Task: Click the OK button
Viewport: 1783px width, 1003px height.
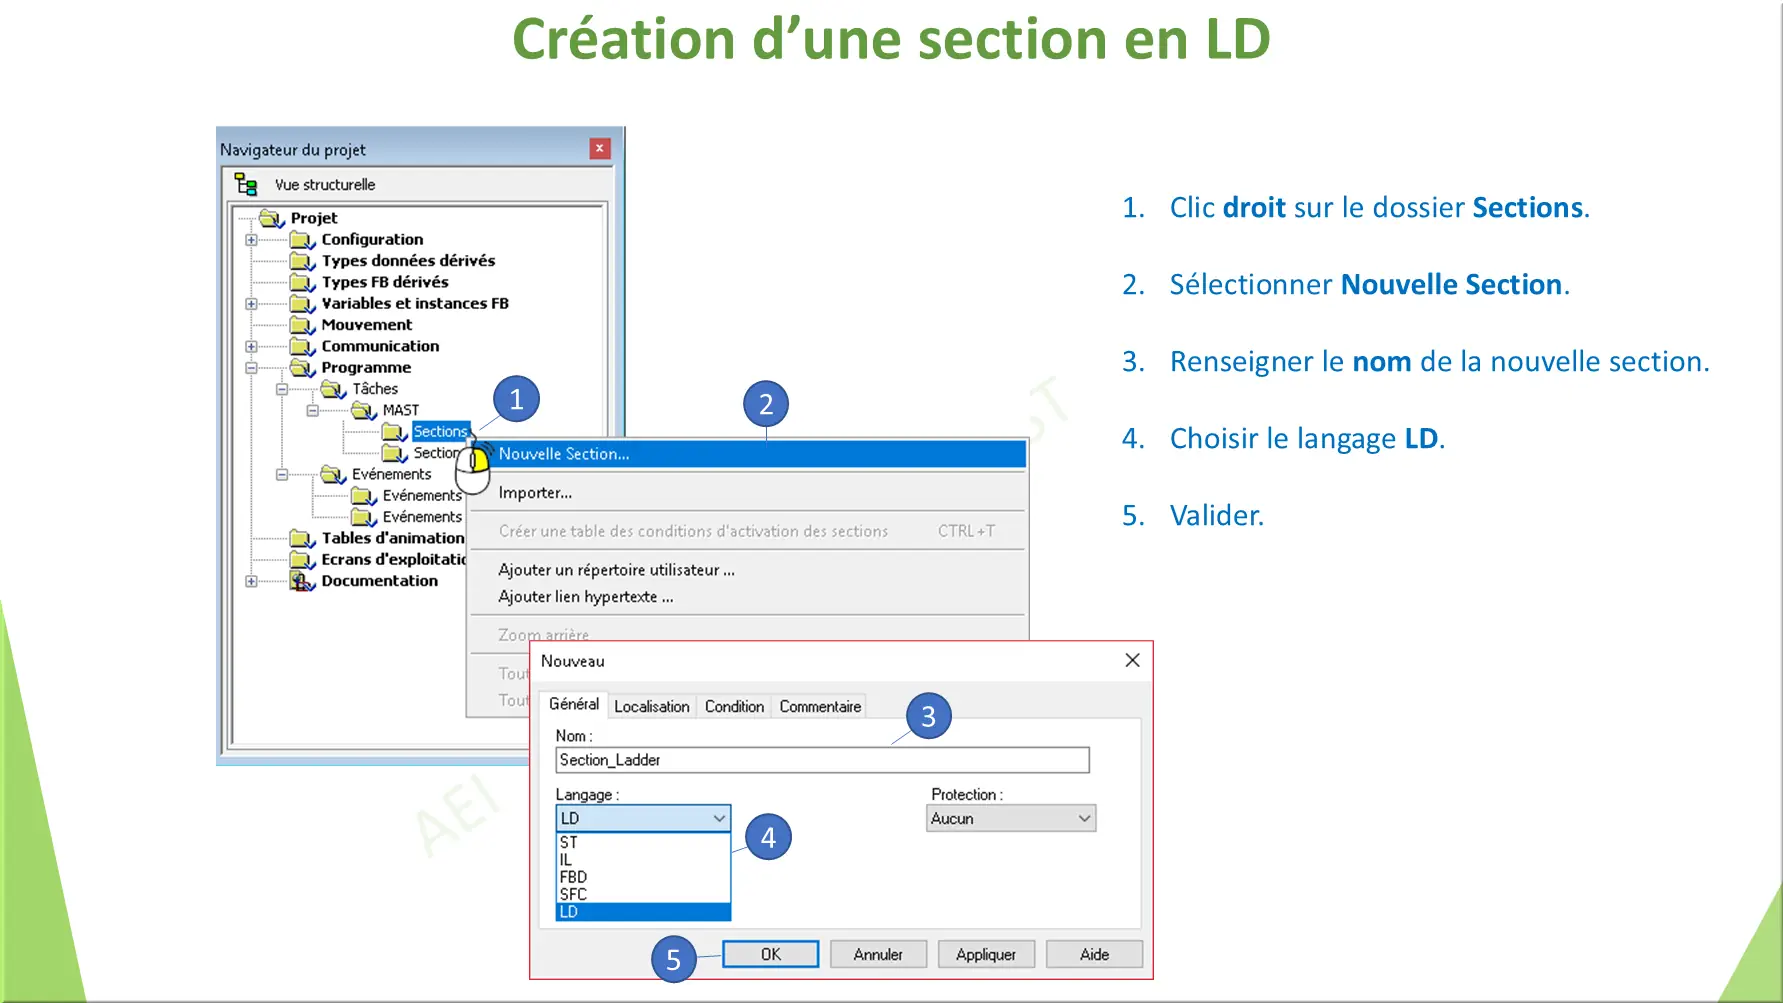Action: click(x=770, y=953)
